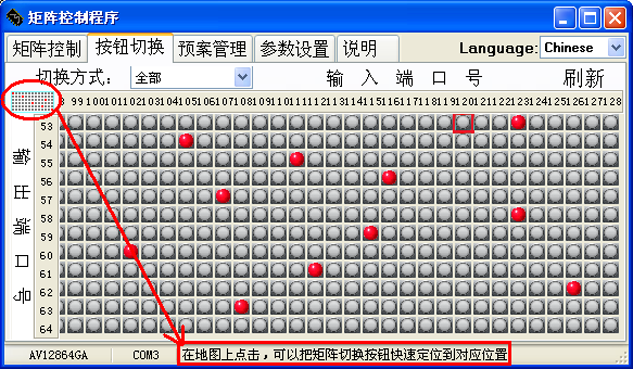Switch input 109 to output 59
Viewport: 633px width, 369px height.
260,233
